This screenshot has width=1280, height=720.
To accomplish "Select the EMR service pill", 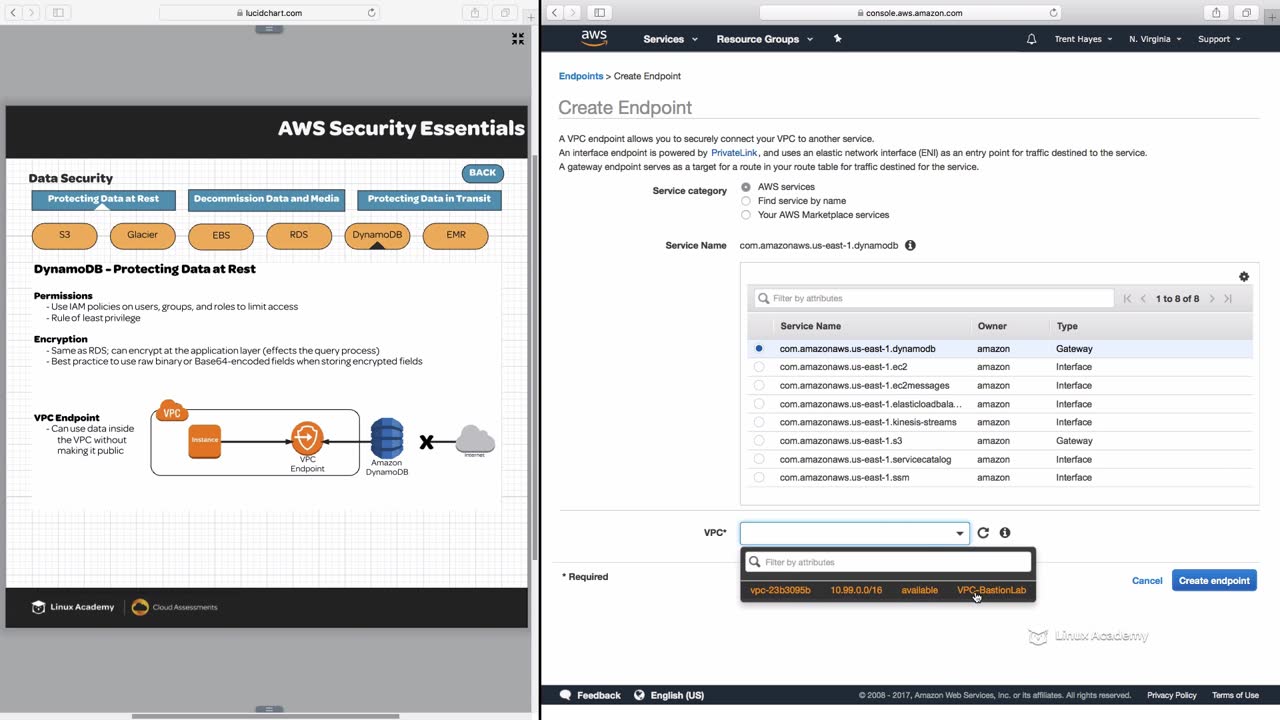I will [455, 235].
